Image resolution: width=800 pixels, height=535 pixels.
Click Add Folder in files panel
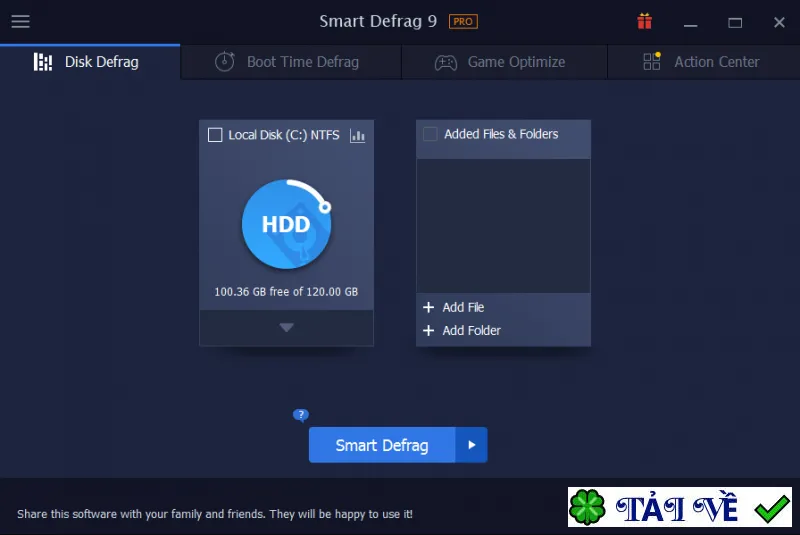pyautogui.click(x=462, y=330)
